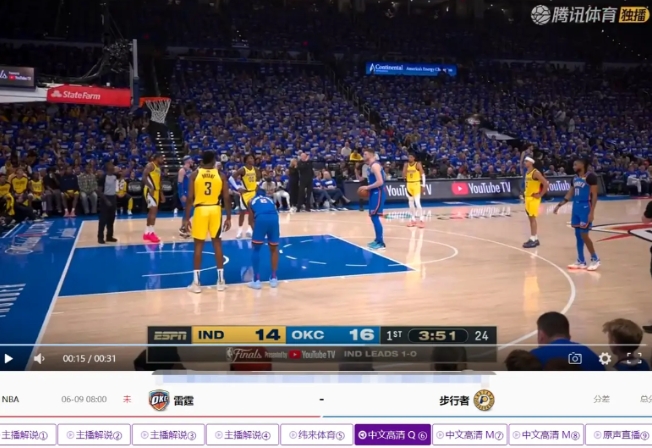Click the Thunder (OKC) team logo
Screen dimensions: 652x448
tap(159, 400)
